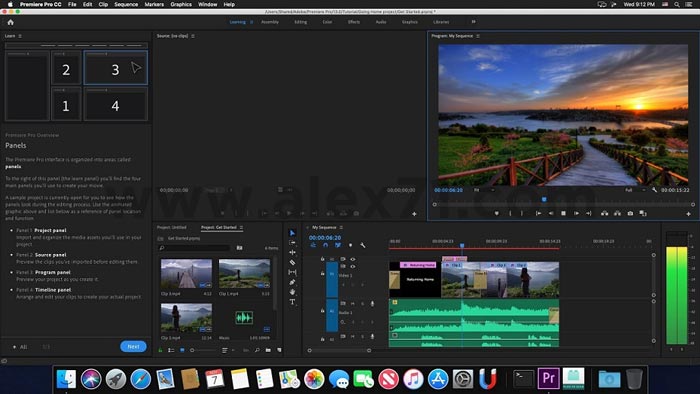Image resolution: width=700 pixels, height=394 pixels.
Task: Click Mark In in Program monitor
Action: [x=510, y=213]
